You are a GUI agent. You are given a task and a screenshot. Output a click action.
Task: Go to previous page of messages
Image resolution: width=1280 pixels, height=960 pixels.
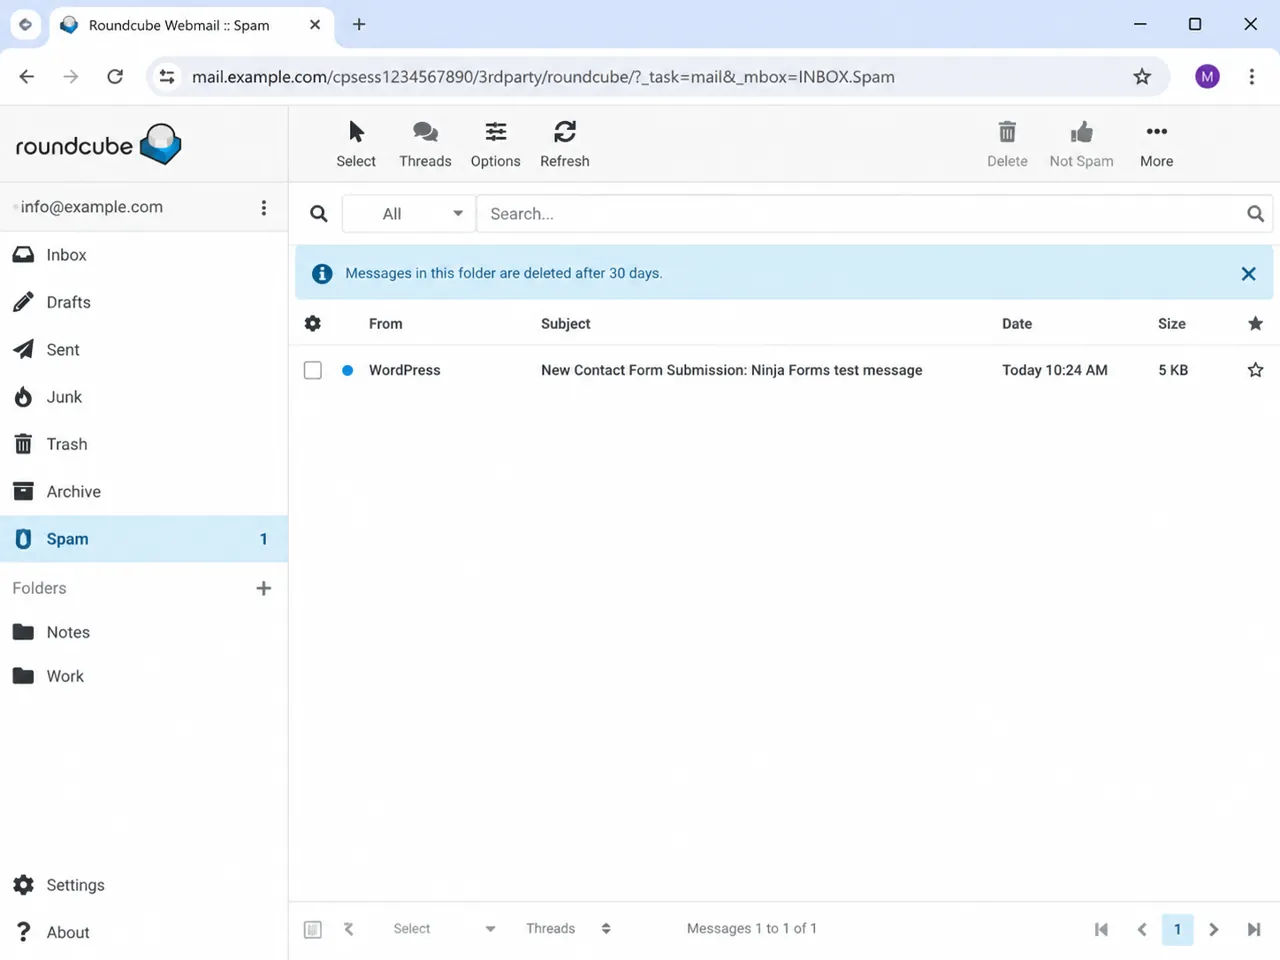click(1141, 929)
